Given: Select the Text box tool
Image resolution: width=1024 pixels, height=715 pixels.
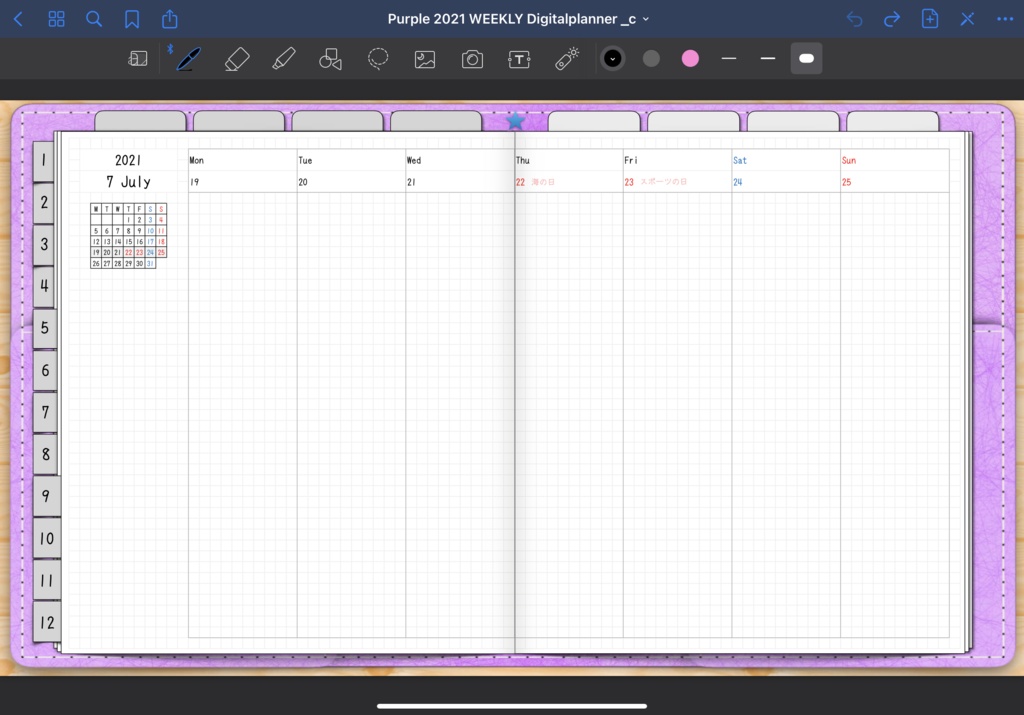Looking at the screenshot, I should coord(519,59).
